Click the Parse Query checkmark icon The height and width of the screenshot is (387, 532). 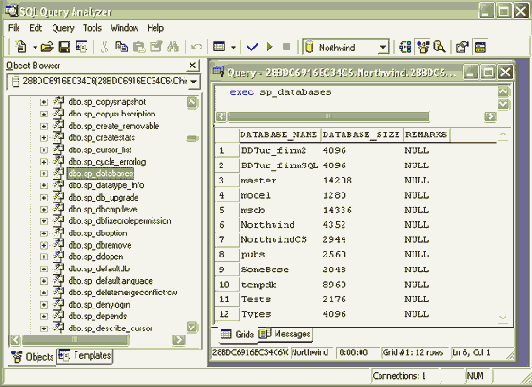click(252, 47)
